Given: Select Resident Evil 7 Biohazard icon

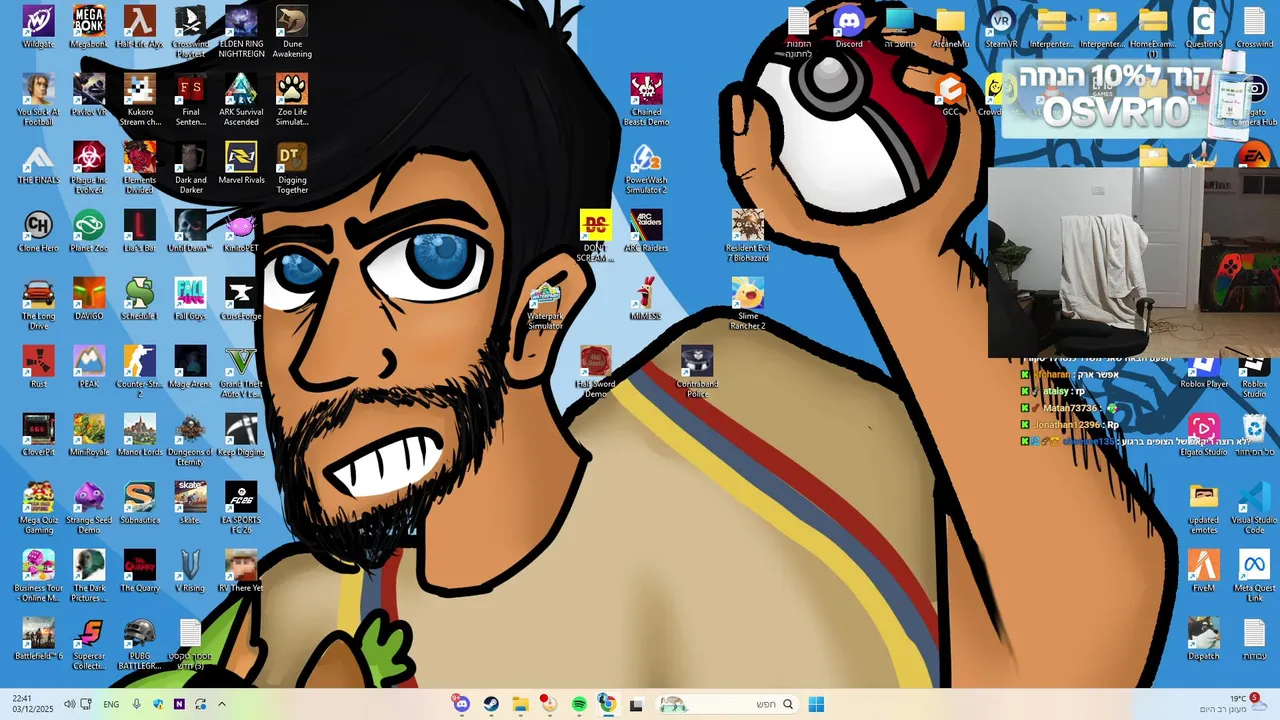Looking at the screenshot, I should (748, 236).
